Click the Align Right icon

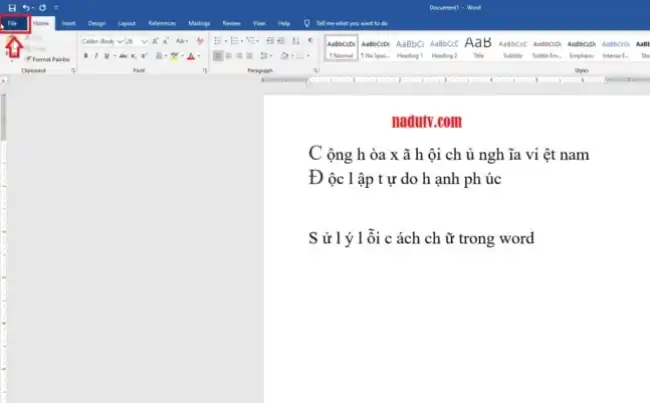(x=239, y=56)
